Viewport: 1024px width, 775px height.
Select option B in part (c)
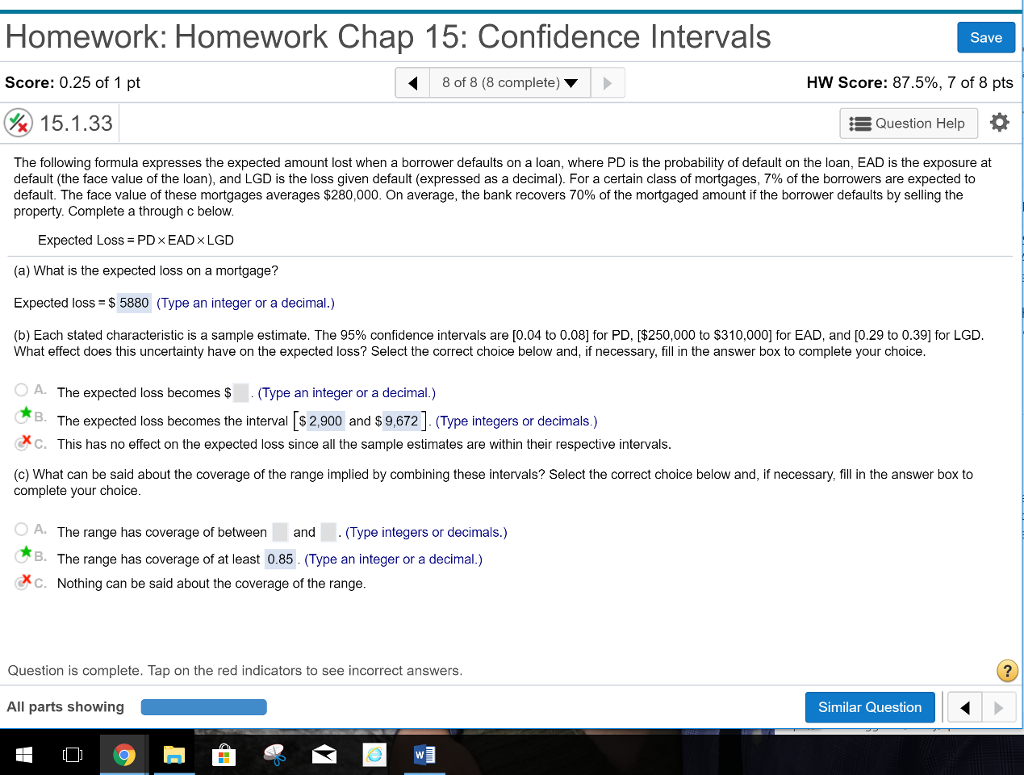click(x=22, y=556)
